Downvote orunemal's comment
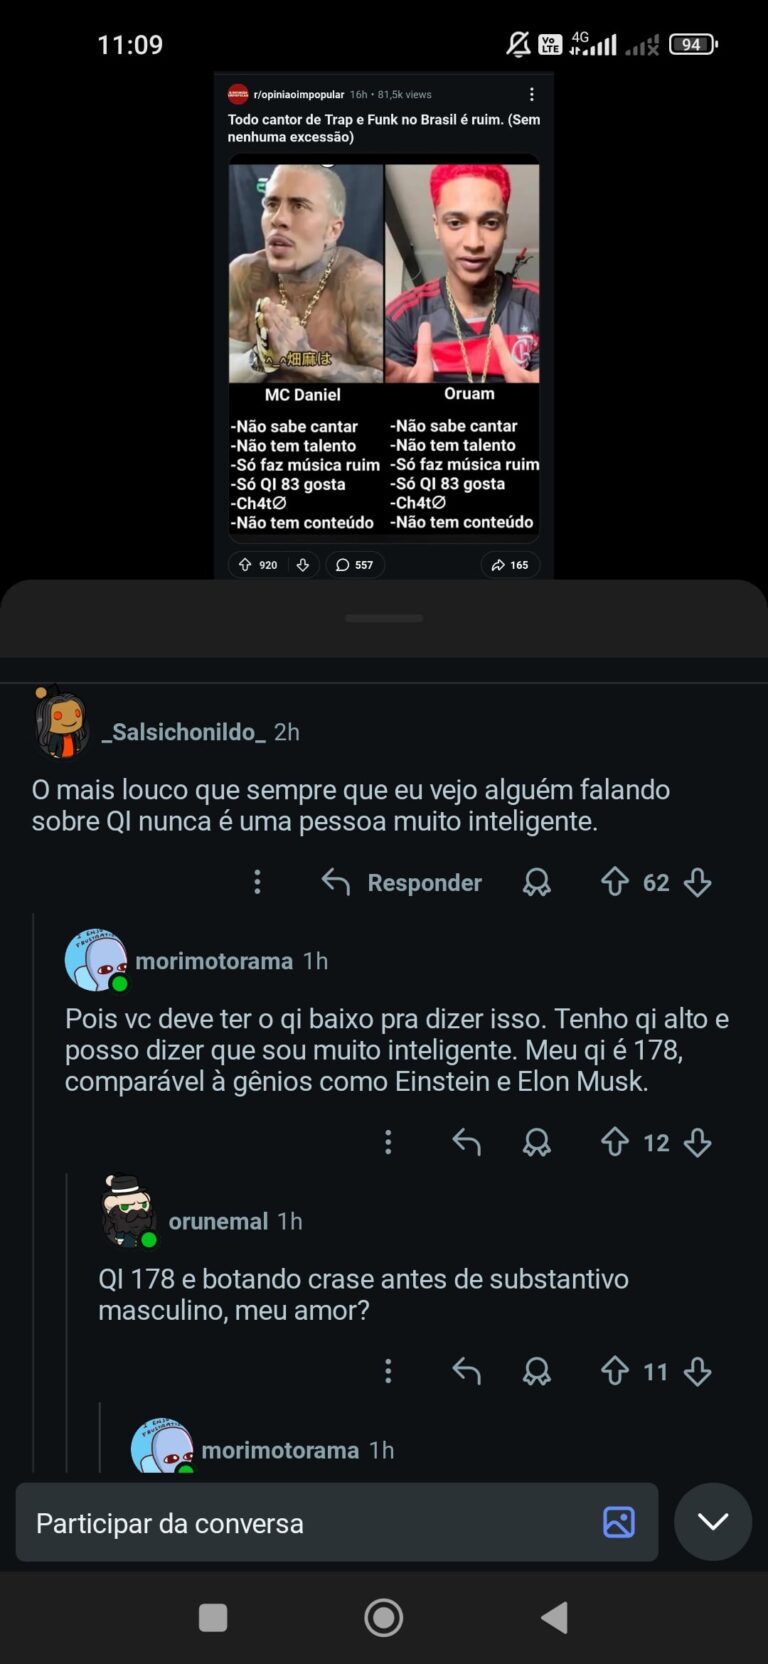Image resolution: width=768 pixels, height=1664 pixels. [x=697, y=1371]
